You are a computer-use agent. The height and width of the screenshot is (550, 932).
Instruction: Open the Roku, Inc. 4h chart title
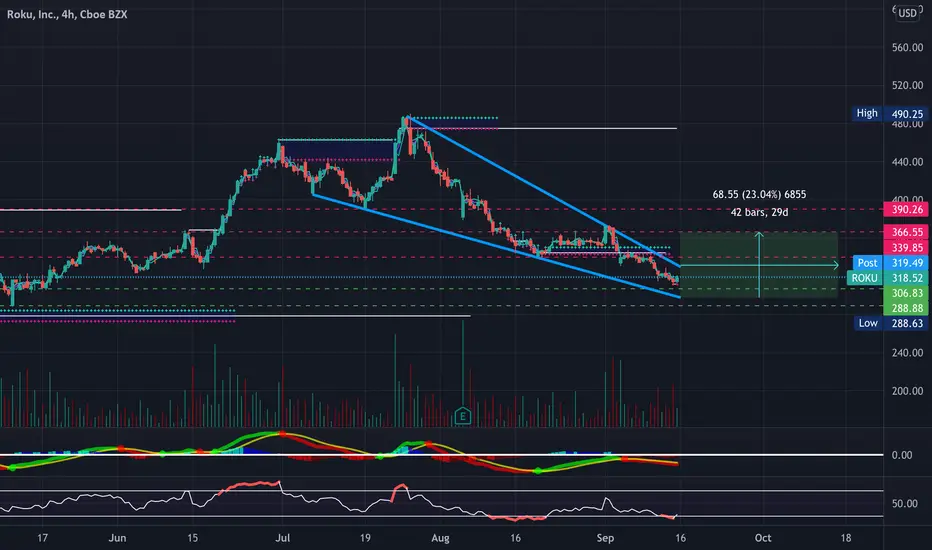67,14
